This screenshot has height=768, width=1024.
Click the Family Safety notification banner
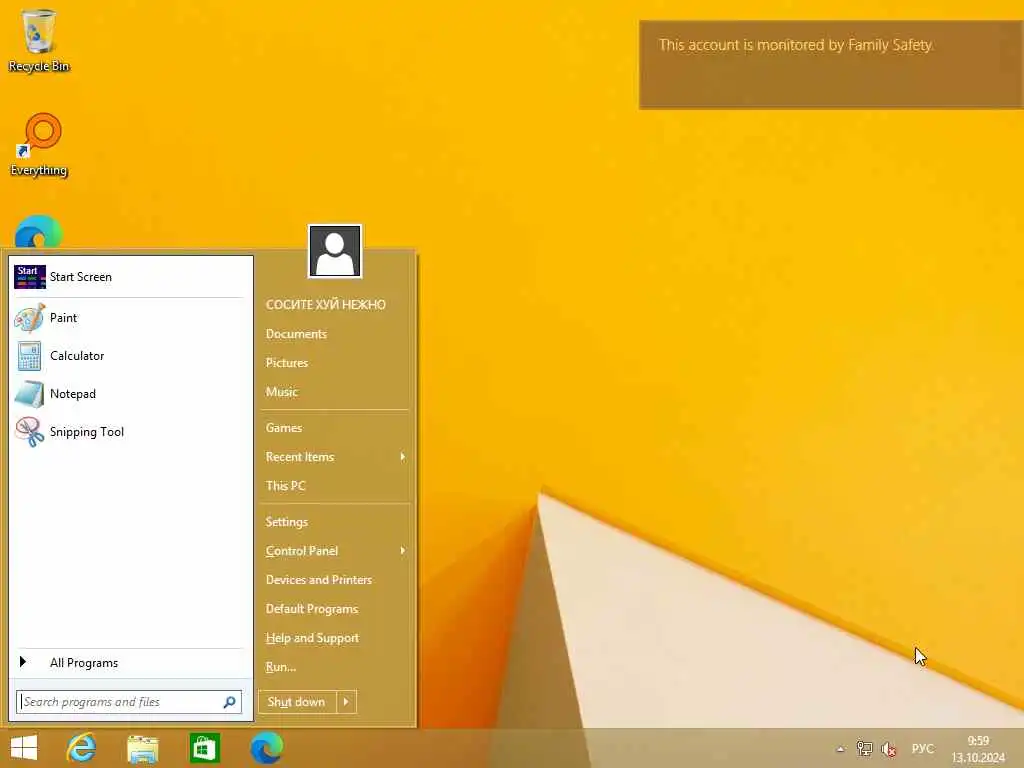click(x=831, y=65)
